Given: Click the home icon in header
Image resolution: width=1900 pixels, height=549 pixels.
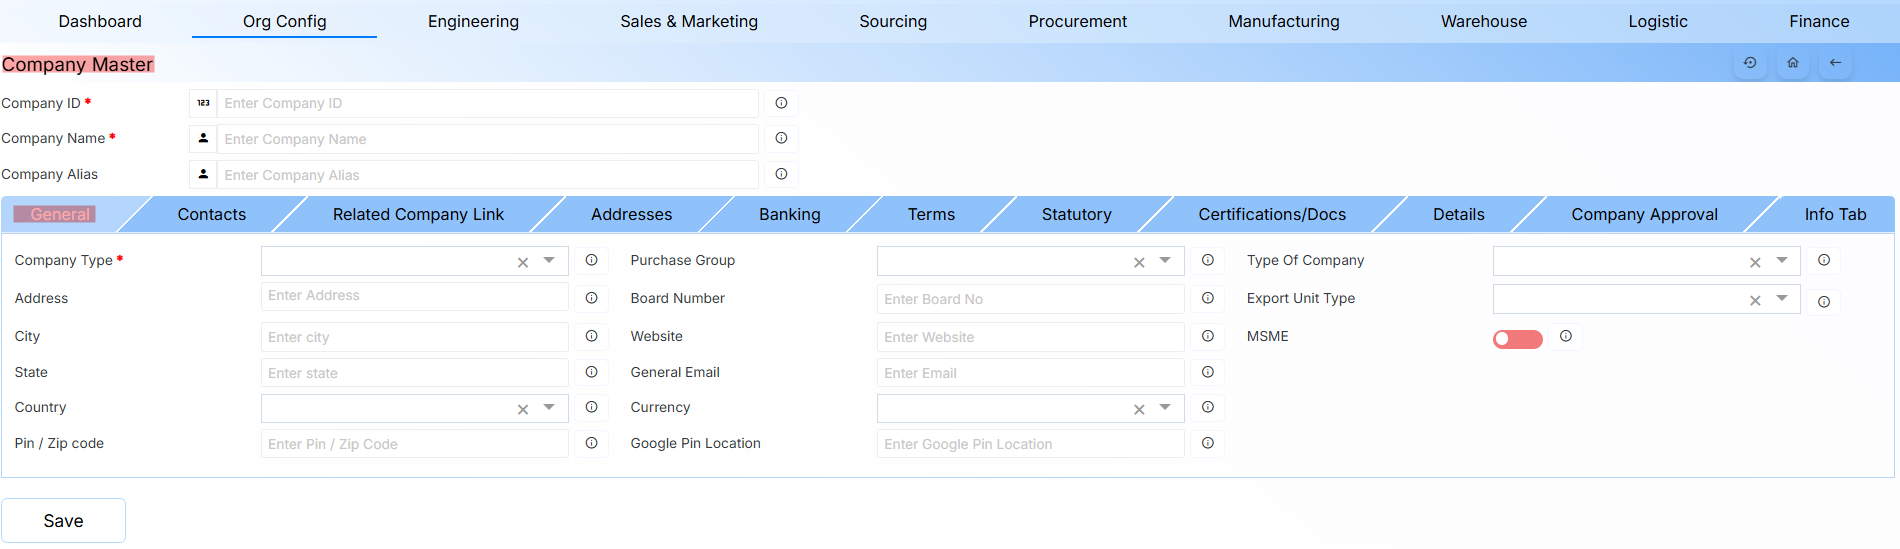Looking at the screenshot, I should [x=1793, y=63].
